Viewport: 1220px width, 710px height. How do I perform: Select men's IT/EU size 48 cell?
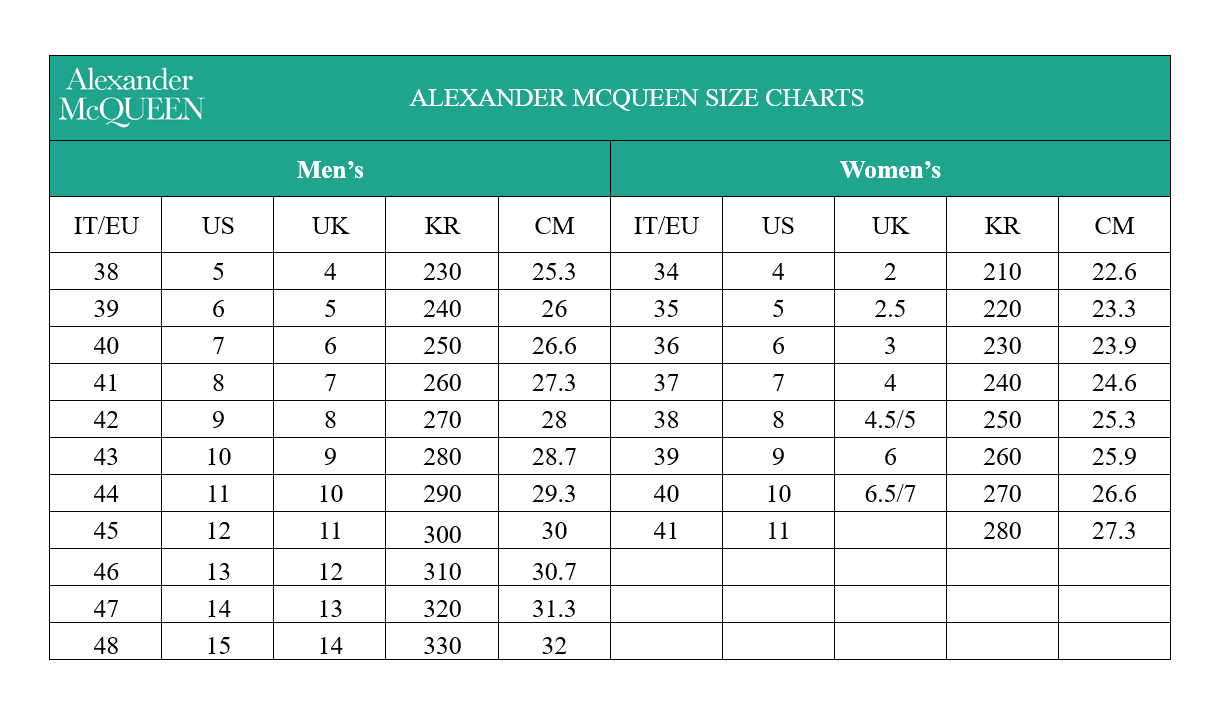coord(105,645)
